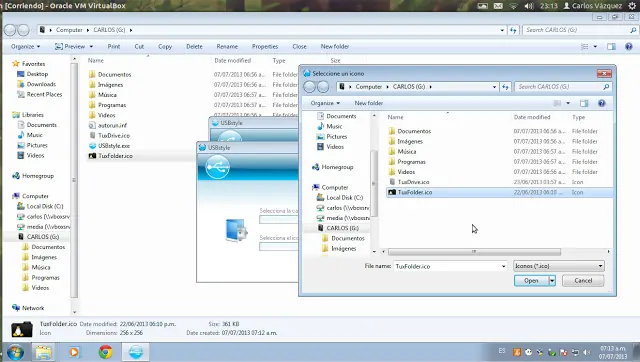Refresh the dialog's address bar location

(x=505, y=87)
